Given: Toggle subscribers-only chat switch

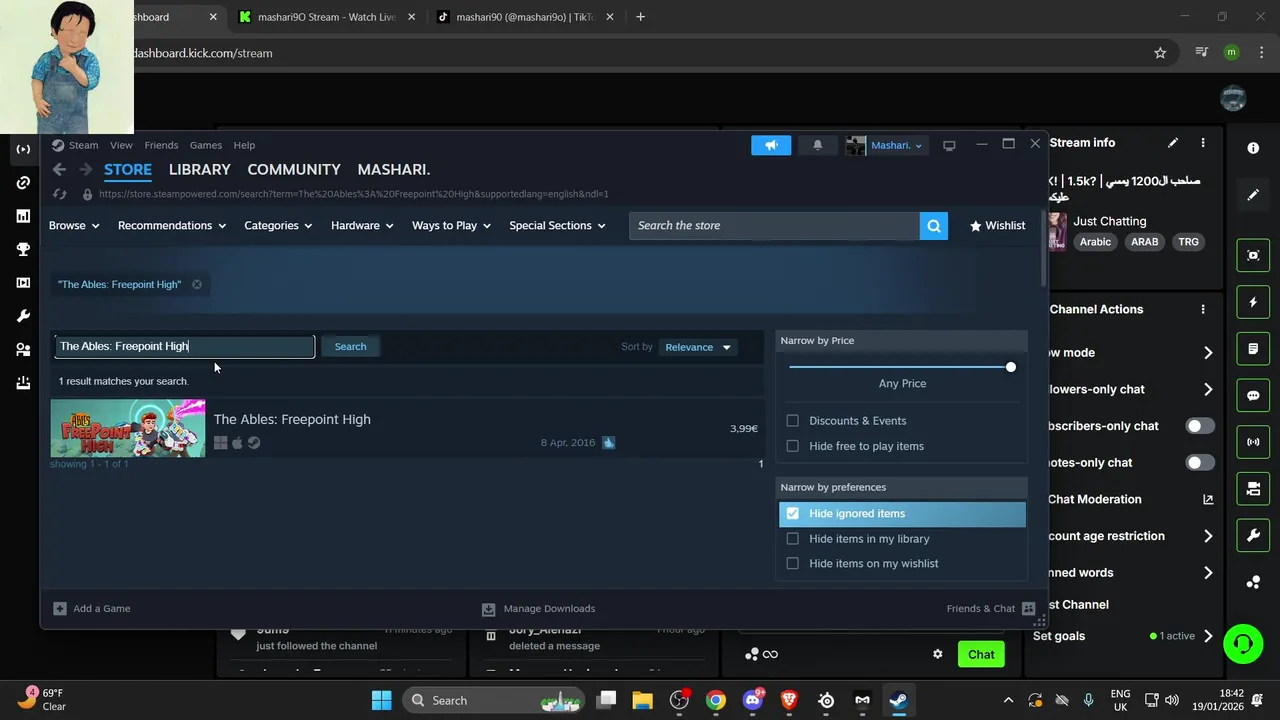Looking at the screenshot, I should 1200,426.
